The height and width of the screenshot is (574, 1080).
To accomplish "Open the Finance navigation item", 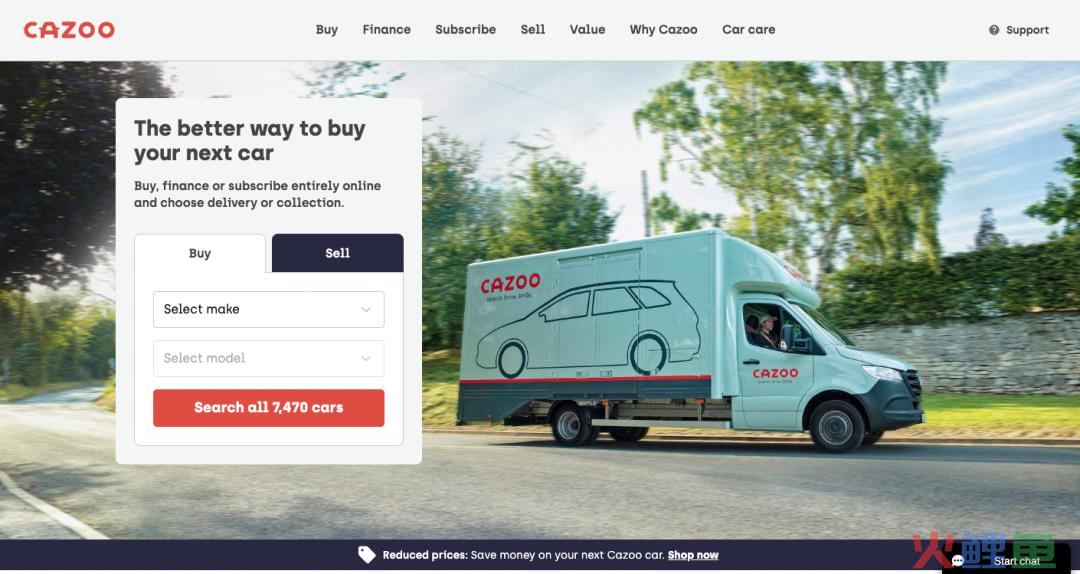I will [x=386, y=30].
